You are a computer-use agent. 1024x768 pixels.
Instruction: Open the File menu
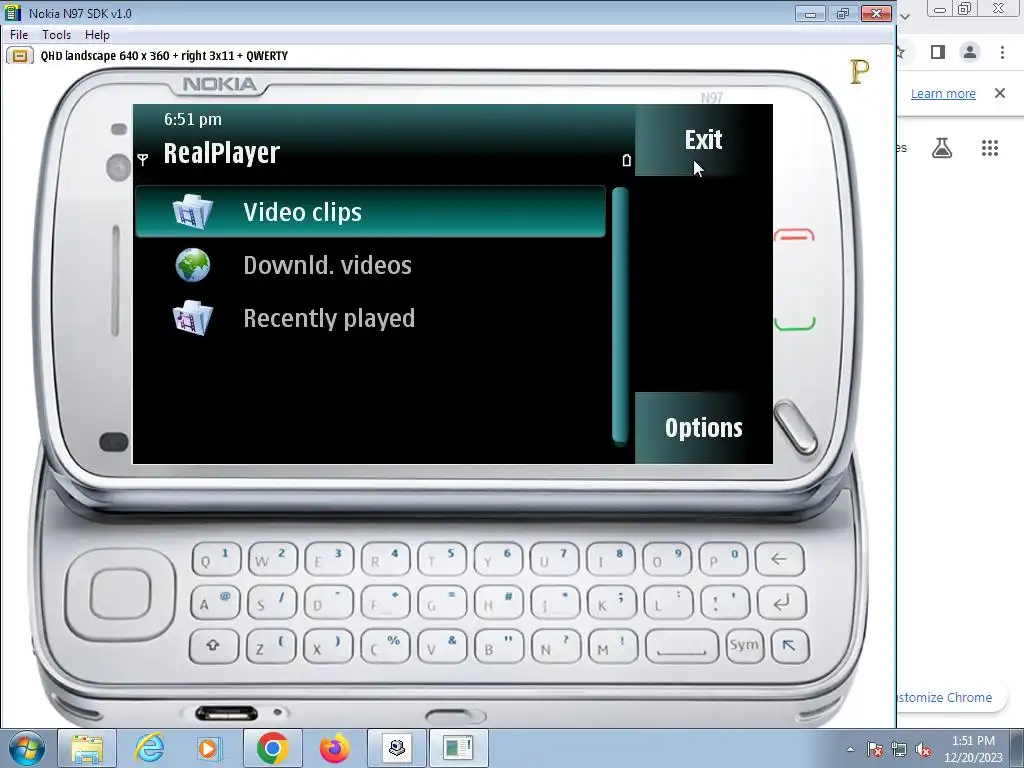click(19, 35)
